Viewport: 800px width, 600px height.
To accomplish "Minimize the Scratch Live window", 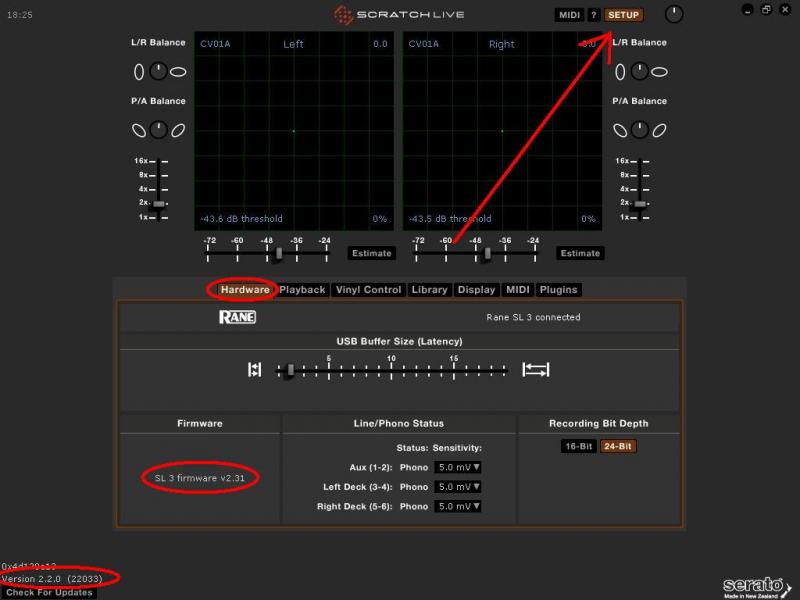I will [x=747, y=10].
